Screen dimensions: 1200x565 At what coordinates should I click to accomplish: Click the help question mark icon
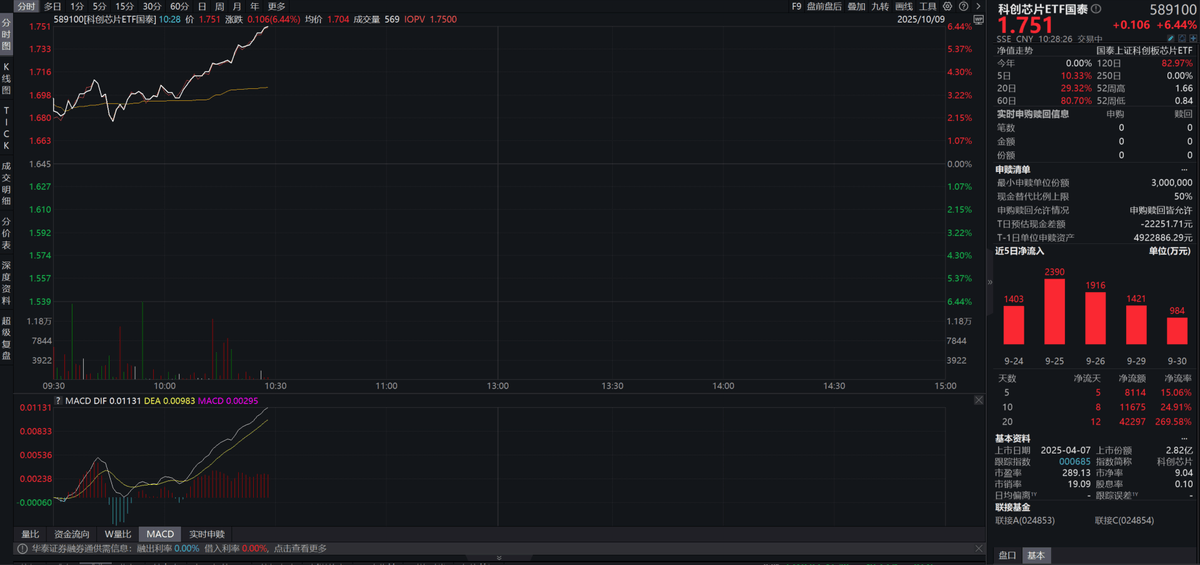[x=964, y=6]
